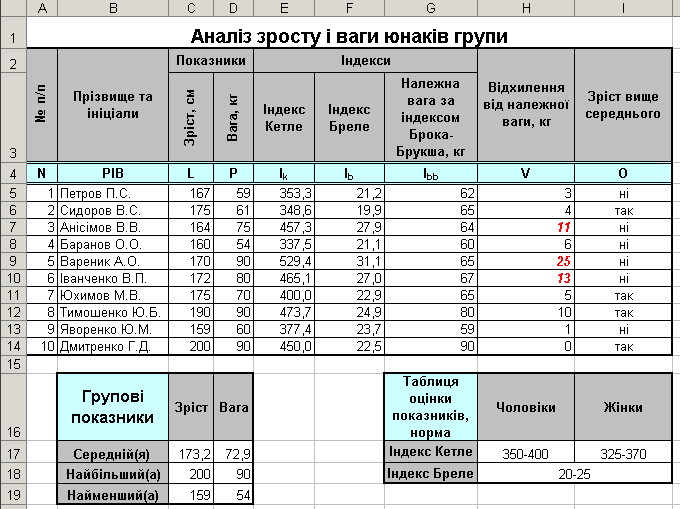The image size is (680, 509).
Task: Select height value 190 for Тимошенко
Action: (x=191, y=312)
